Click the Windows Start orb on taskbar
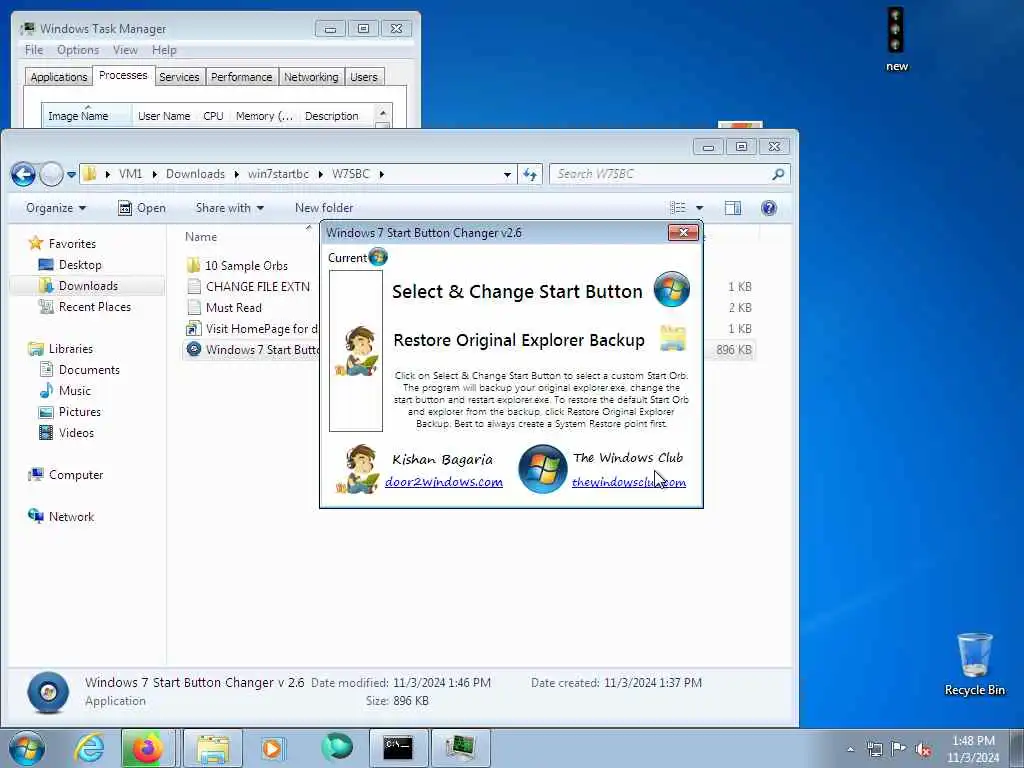 27,748
